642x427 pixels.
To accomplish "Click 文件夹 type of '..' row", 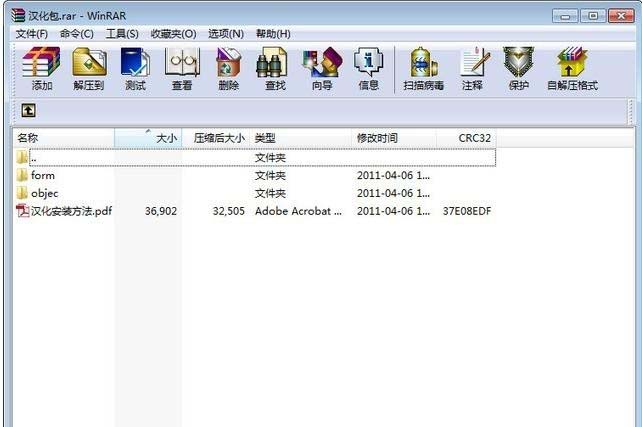I will pos(270,157).
